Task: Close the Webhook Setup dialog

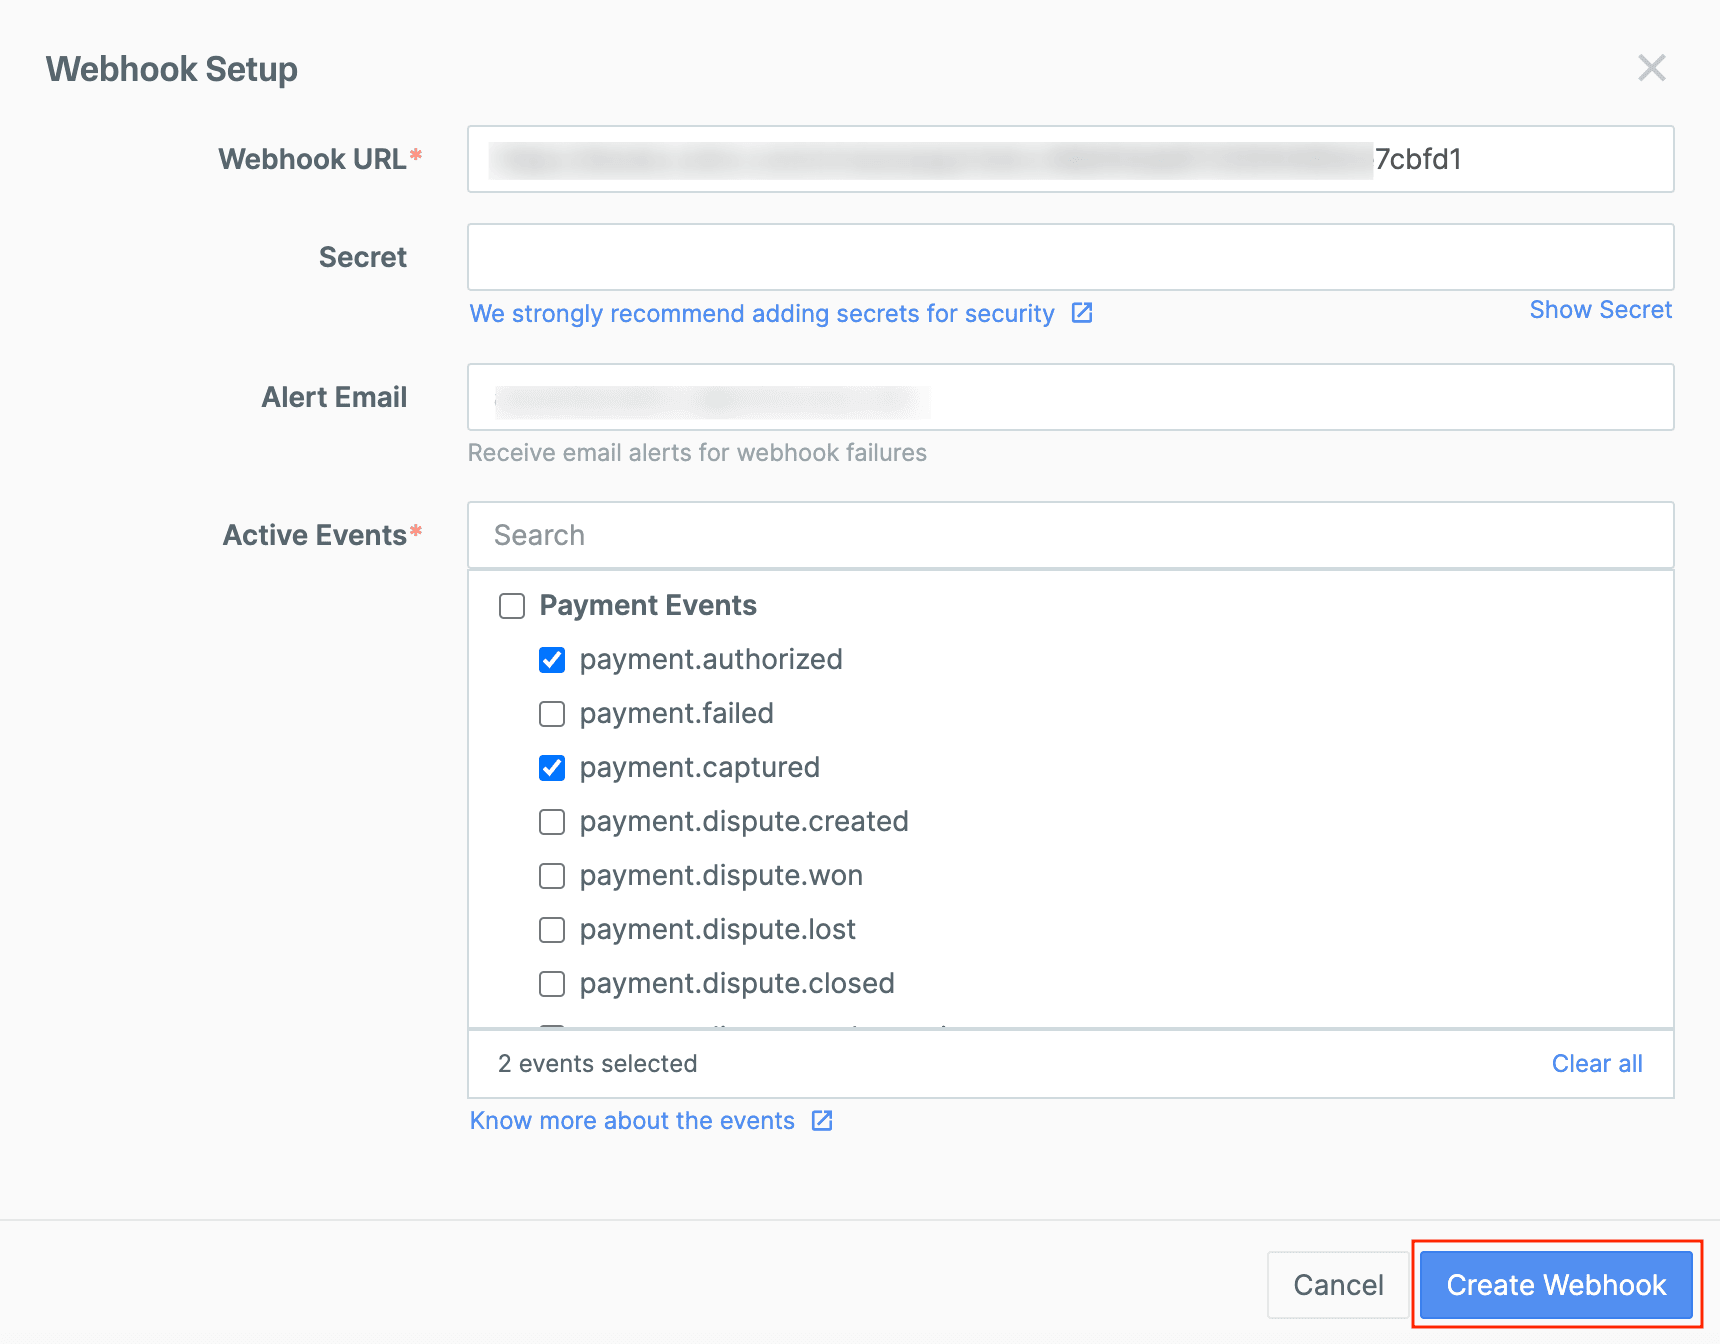Action: pyautogui.click(x=1651, y=68)
